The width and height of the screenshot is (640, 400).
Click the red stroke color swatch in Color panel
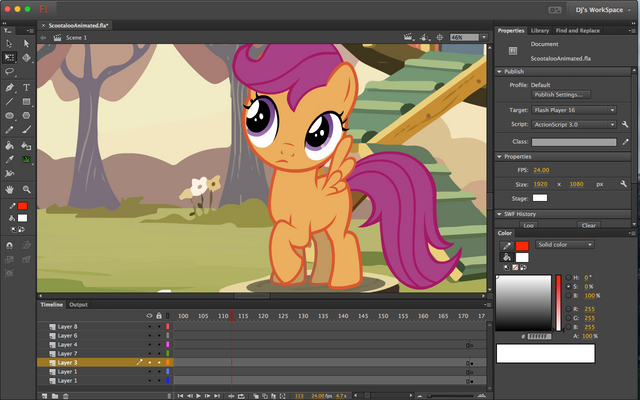[x=522, y=246]
